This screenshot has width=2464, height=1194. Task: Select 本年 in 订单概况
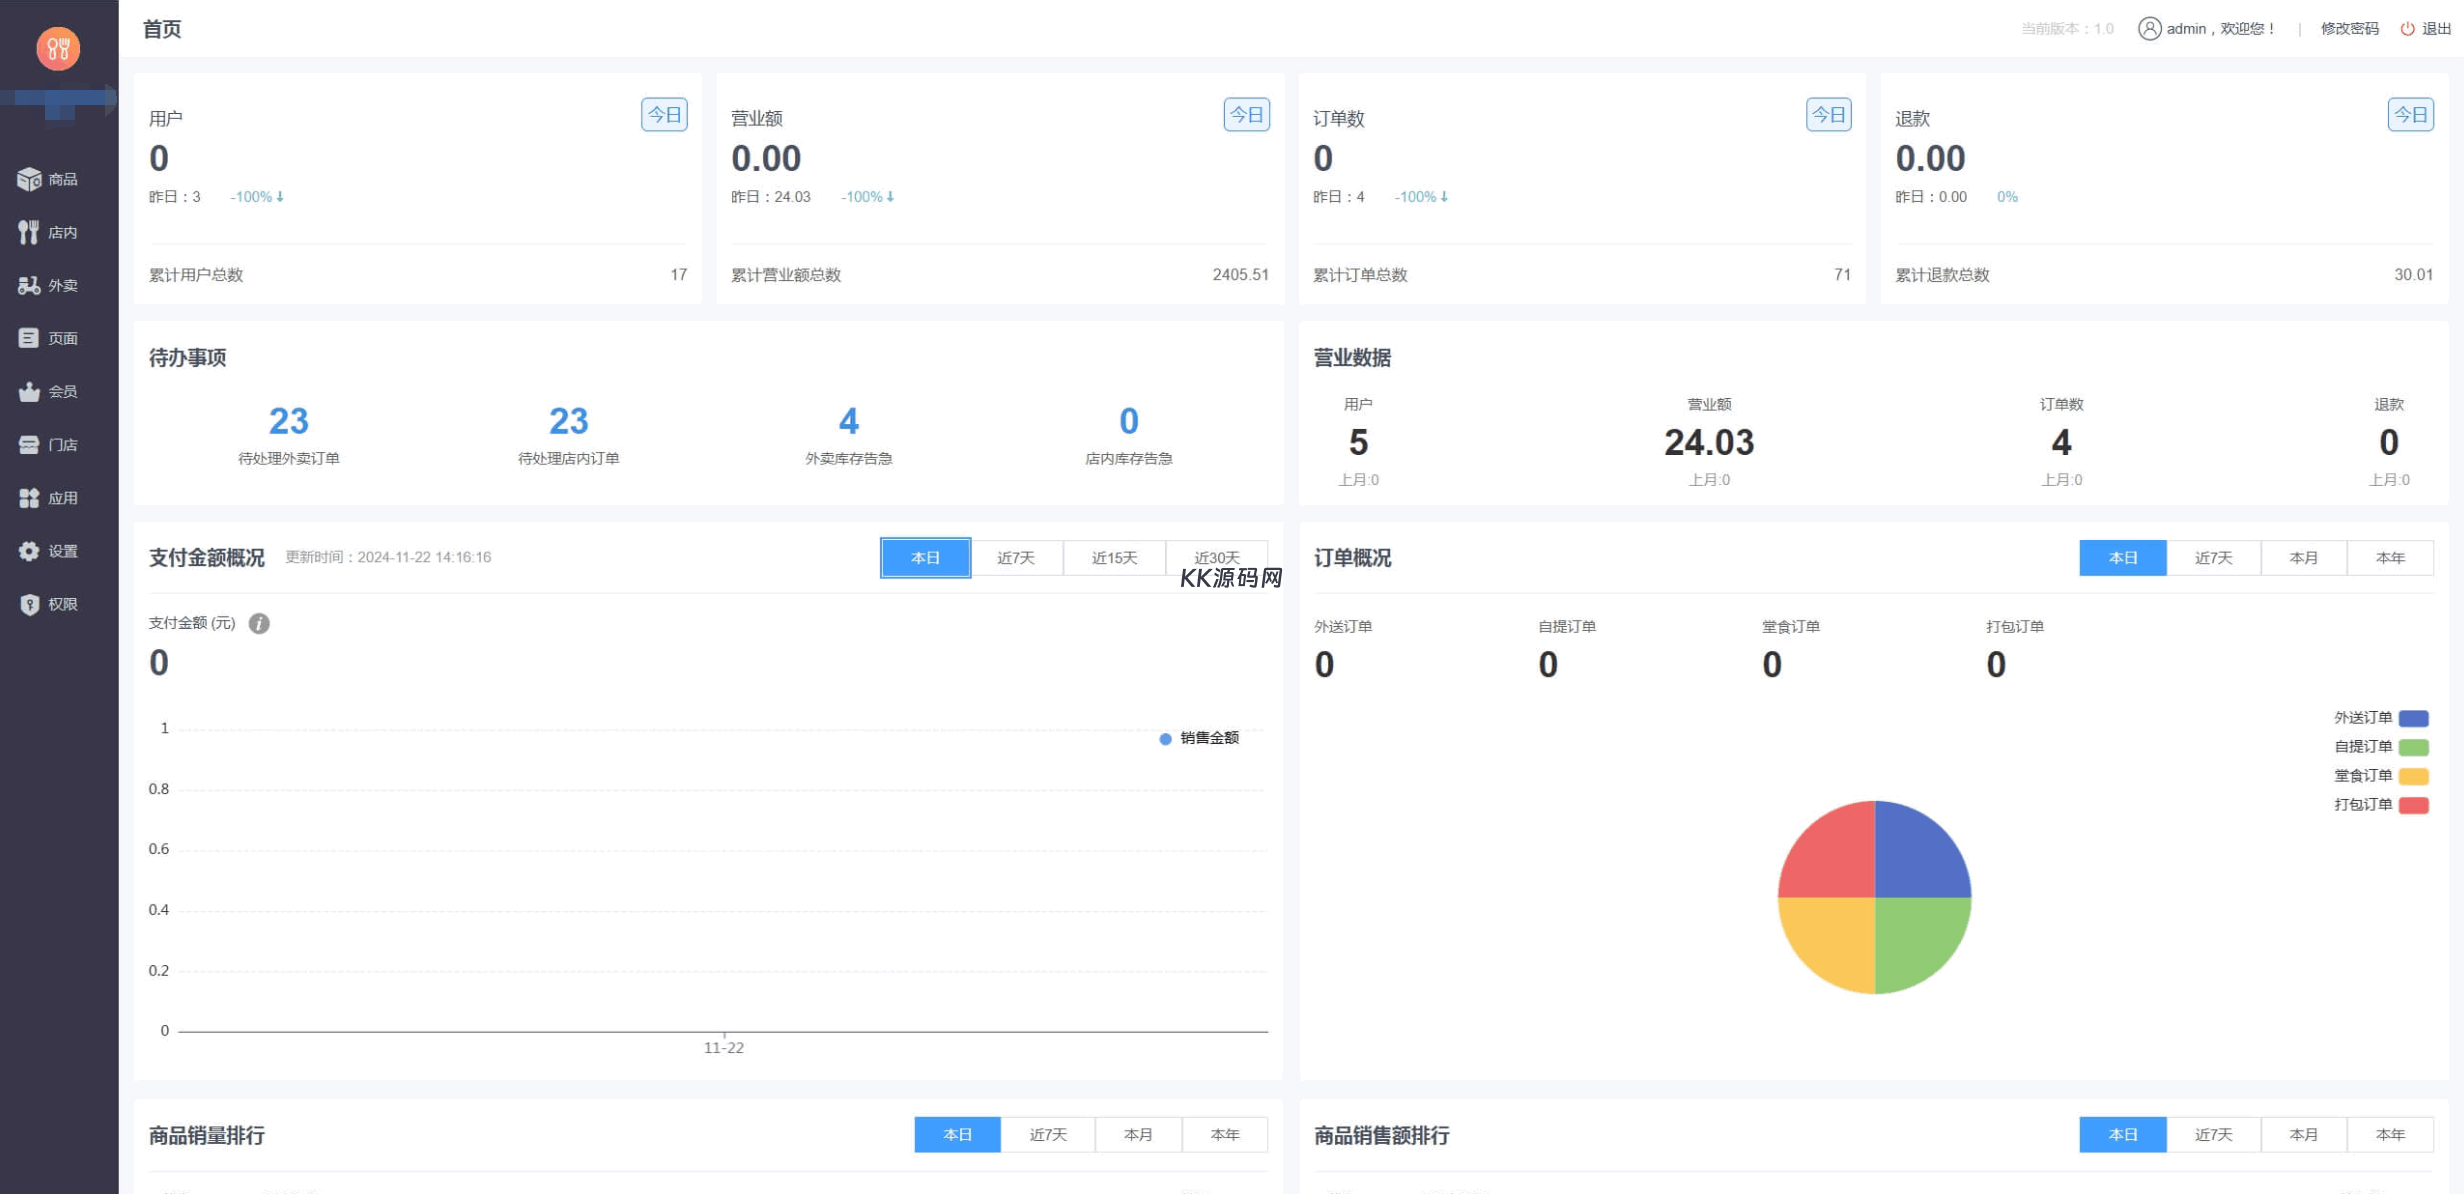click(2390, 558)
